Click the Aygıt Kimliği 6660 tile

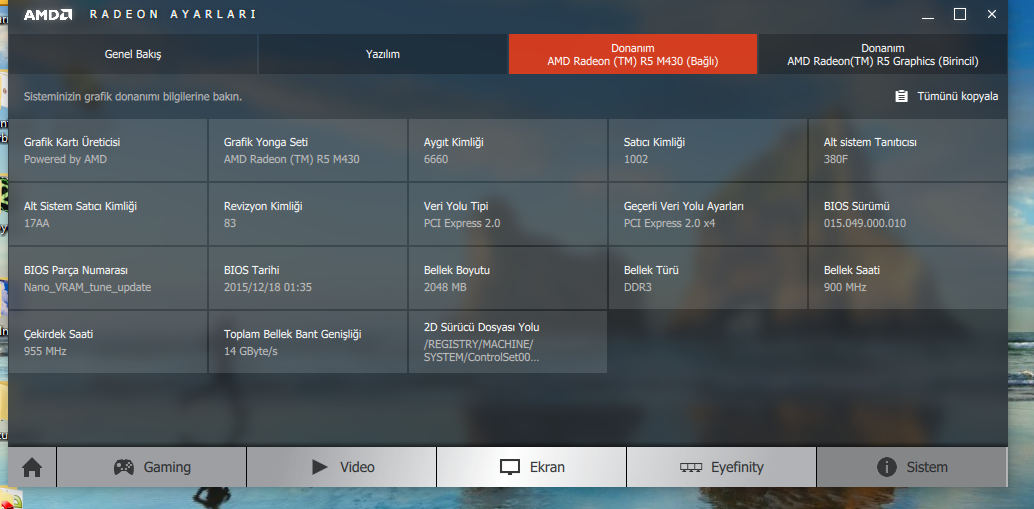(508, 150)
